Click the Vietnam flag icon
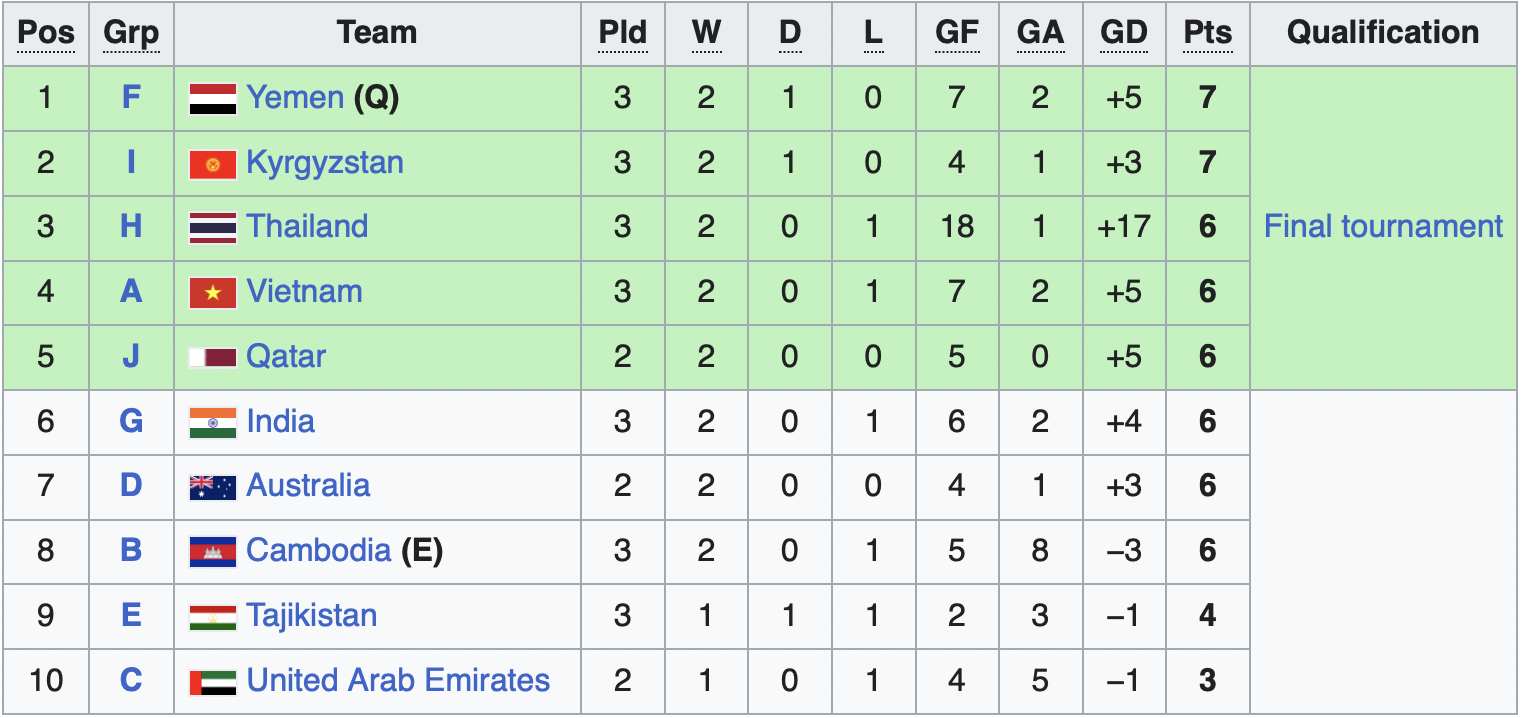 (213, 293)
